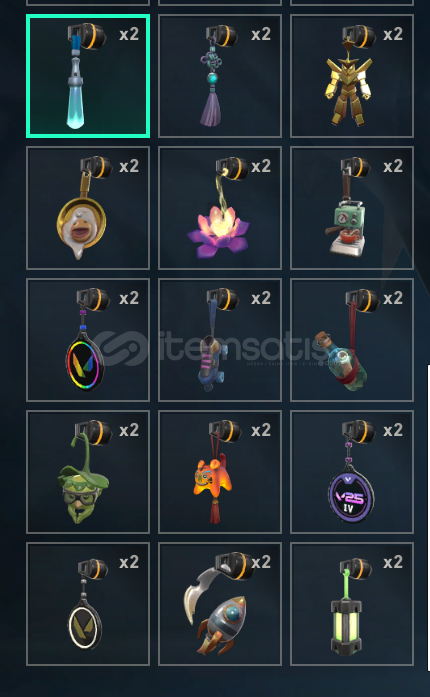Click the itemsatış watermark logo
This screenshot has height=697, width=430.
click(213, 349)
